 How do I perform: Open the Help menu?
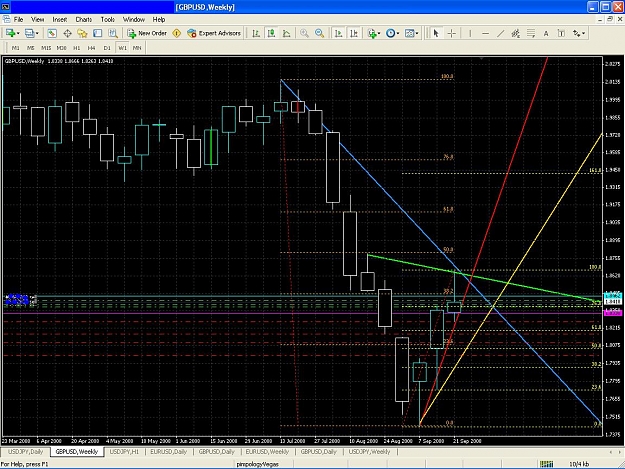[x=159, y=19]
